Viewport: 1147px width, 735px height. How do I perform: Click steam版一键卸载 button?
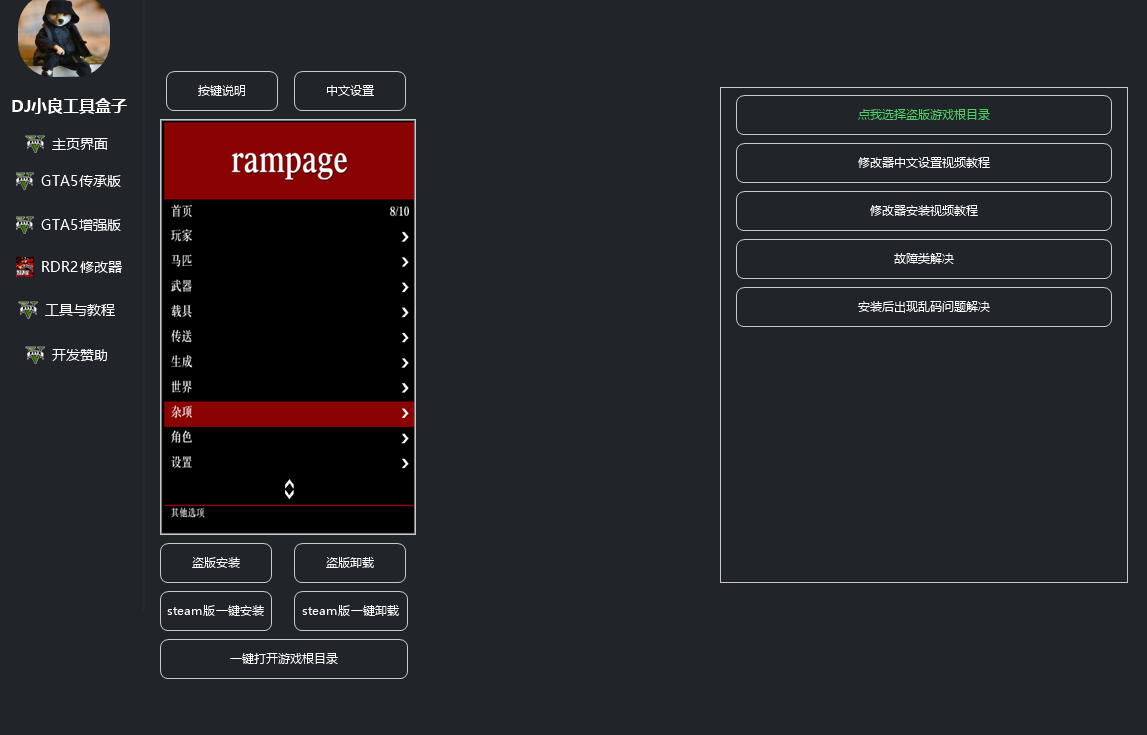click(x=350, y=611)
